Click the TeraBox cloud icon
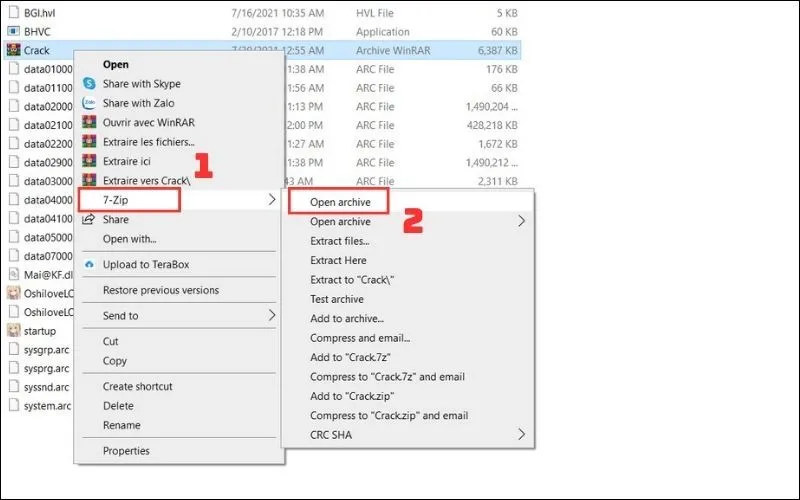Viewport: 800px width, 500px height. pyautogui.click(x=89, y=264)
